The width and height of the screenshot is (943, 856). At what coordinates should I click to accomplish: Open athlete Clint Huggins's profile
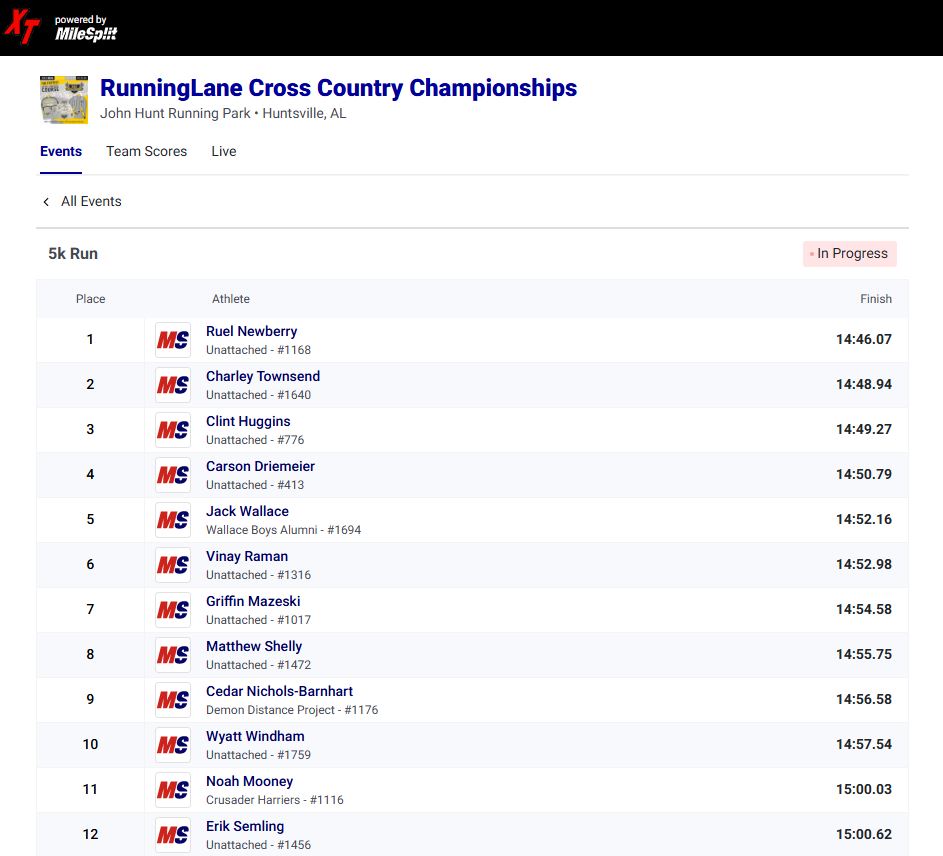(x=248, y=422)
